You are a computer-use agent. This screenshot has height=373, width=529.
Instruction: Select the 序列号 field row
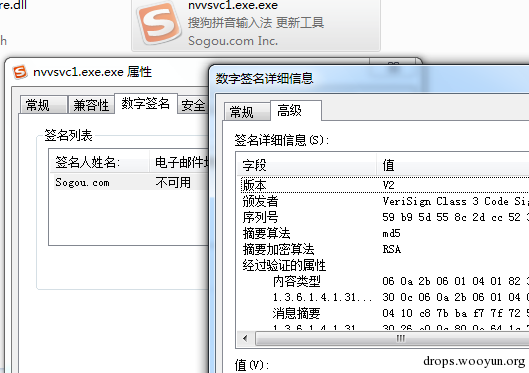tap(385, 217)
